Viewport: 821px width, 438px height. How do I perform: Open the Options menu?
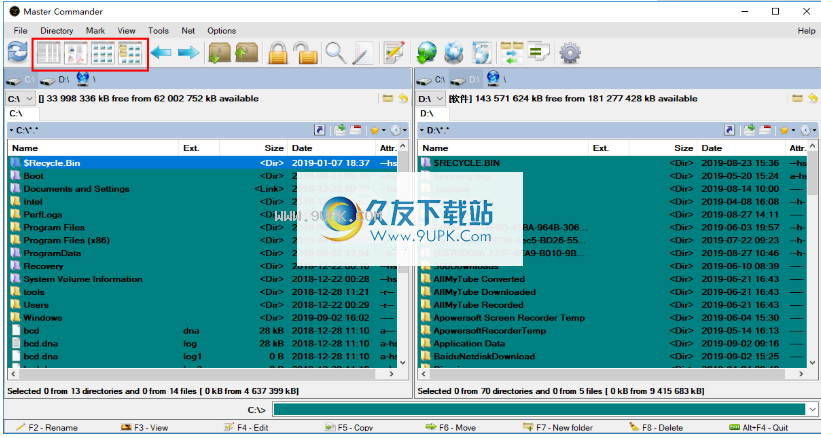221,30
